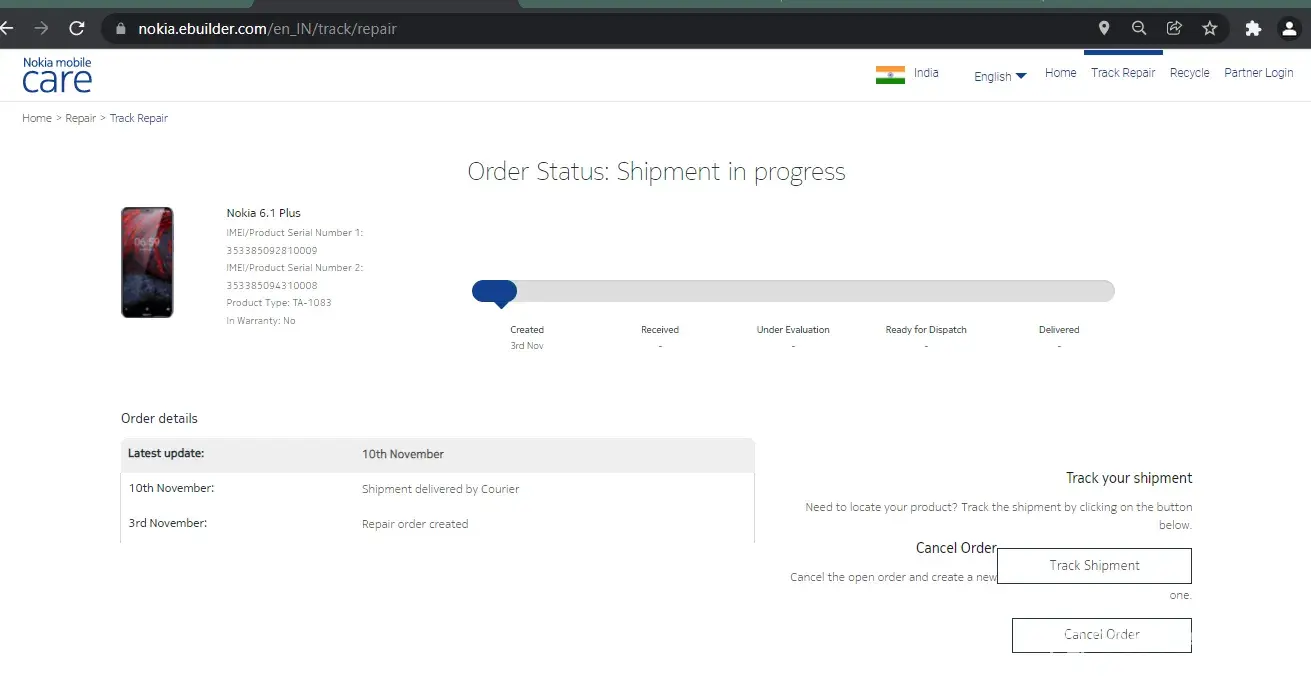Click the Track Shipment button

point(1094,565)
